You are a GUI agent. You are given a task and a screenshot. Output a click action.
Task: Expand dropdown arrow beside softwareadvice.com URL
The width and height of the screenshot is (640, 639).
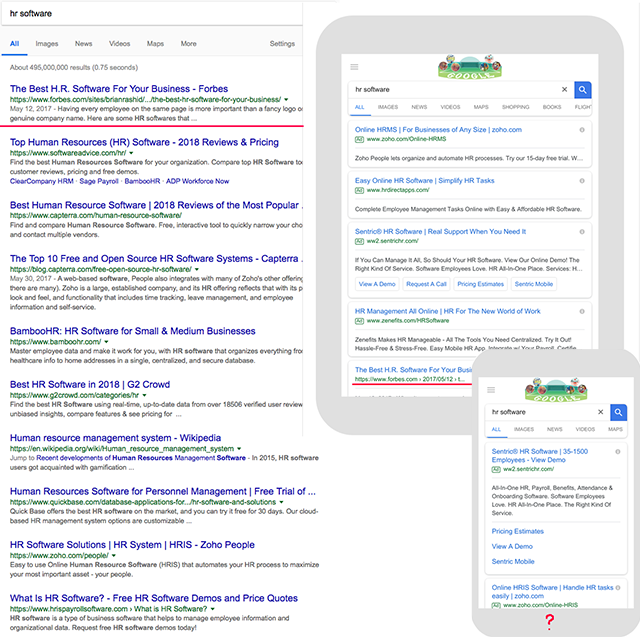[x=131, y=153]
